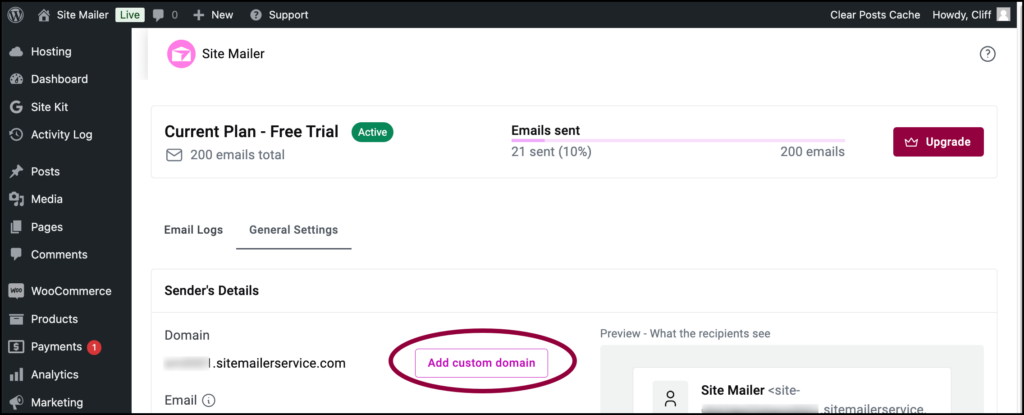Open Site Kit in sidebar
1024x415 pixels.
(49, 107)
